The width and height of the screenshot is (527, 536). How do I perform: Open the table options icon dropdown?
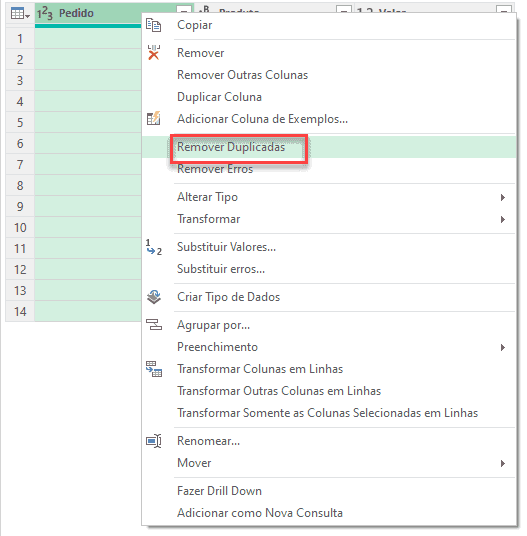coord(20,14)
